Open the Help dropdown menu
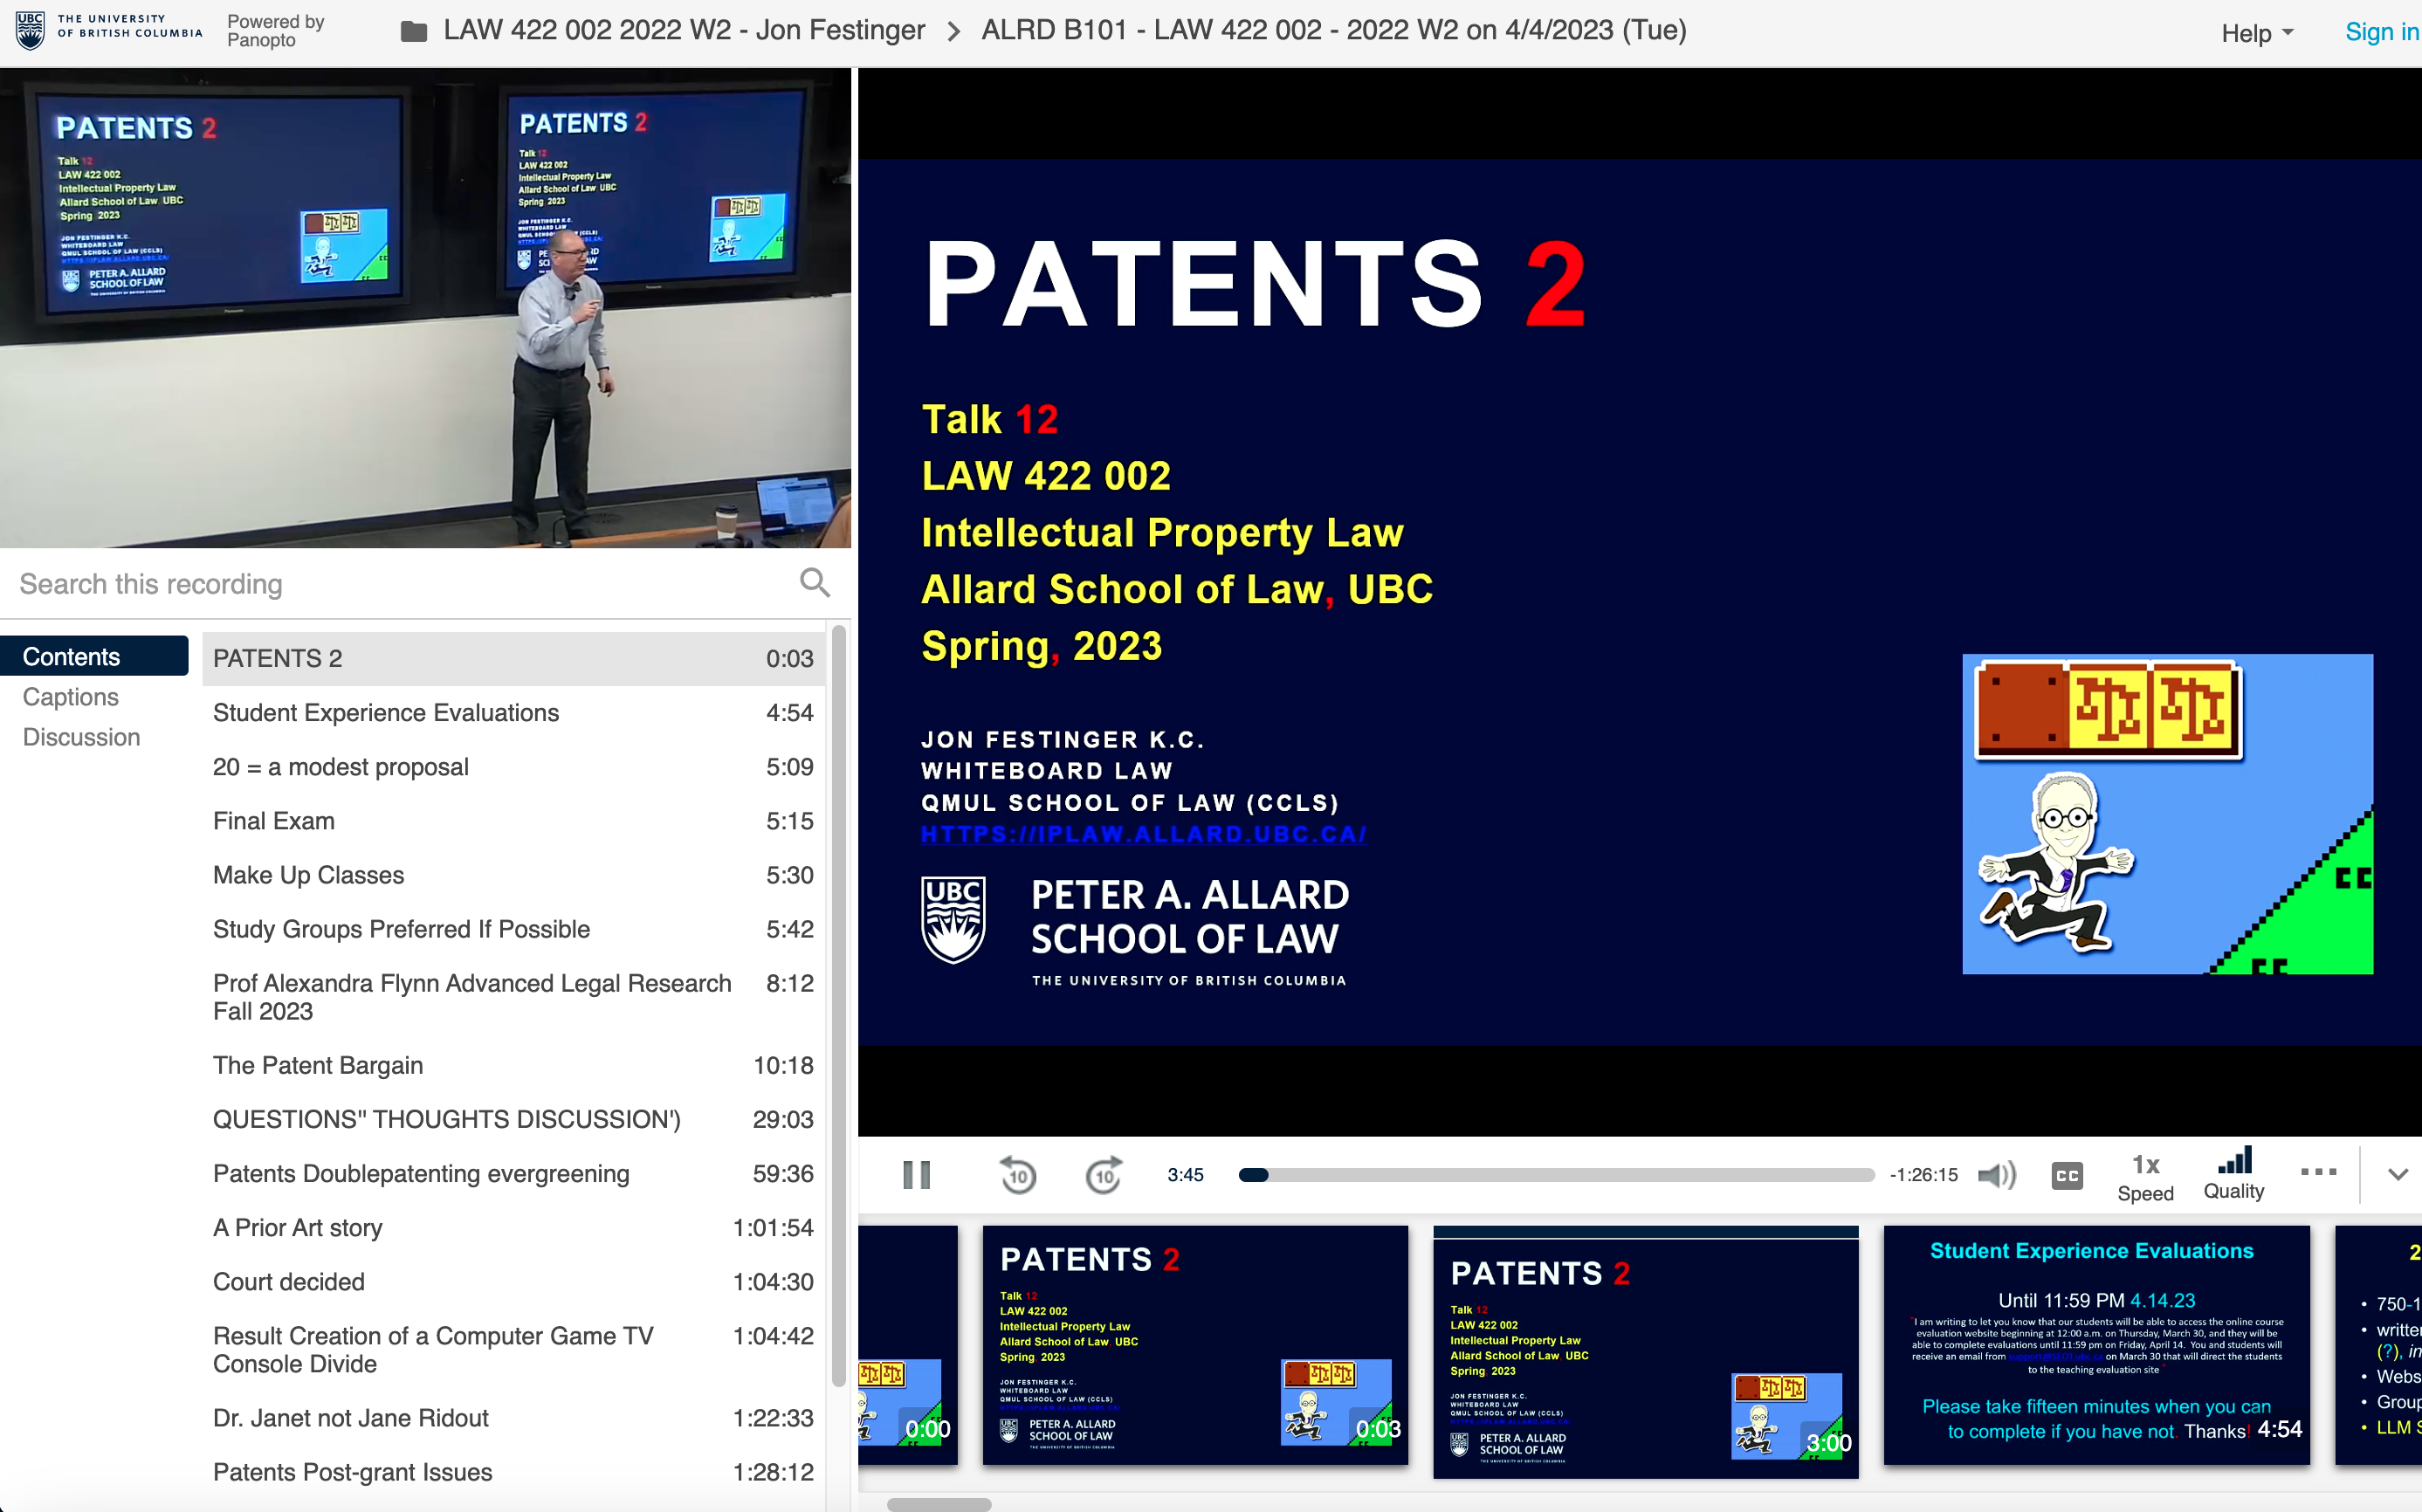 coord(2256,33)
